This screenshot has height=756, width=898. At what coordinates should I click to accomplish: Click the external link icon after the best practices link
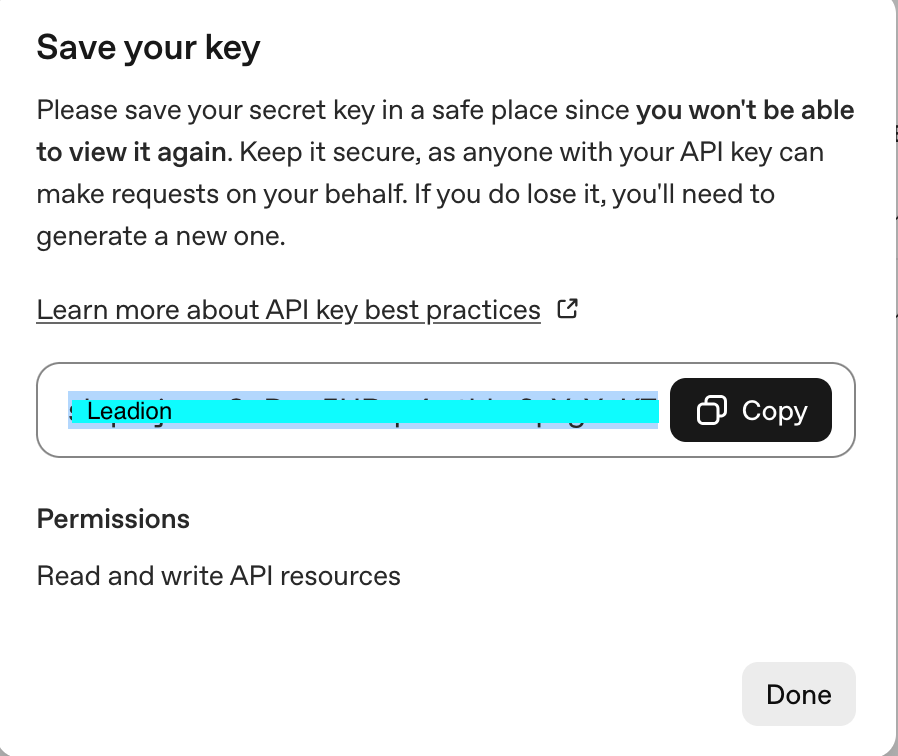pyautogui.click(x=567, y=308)
